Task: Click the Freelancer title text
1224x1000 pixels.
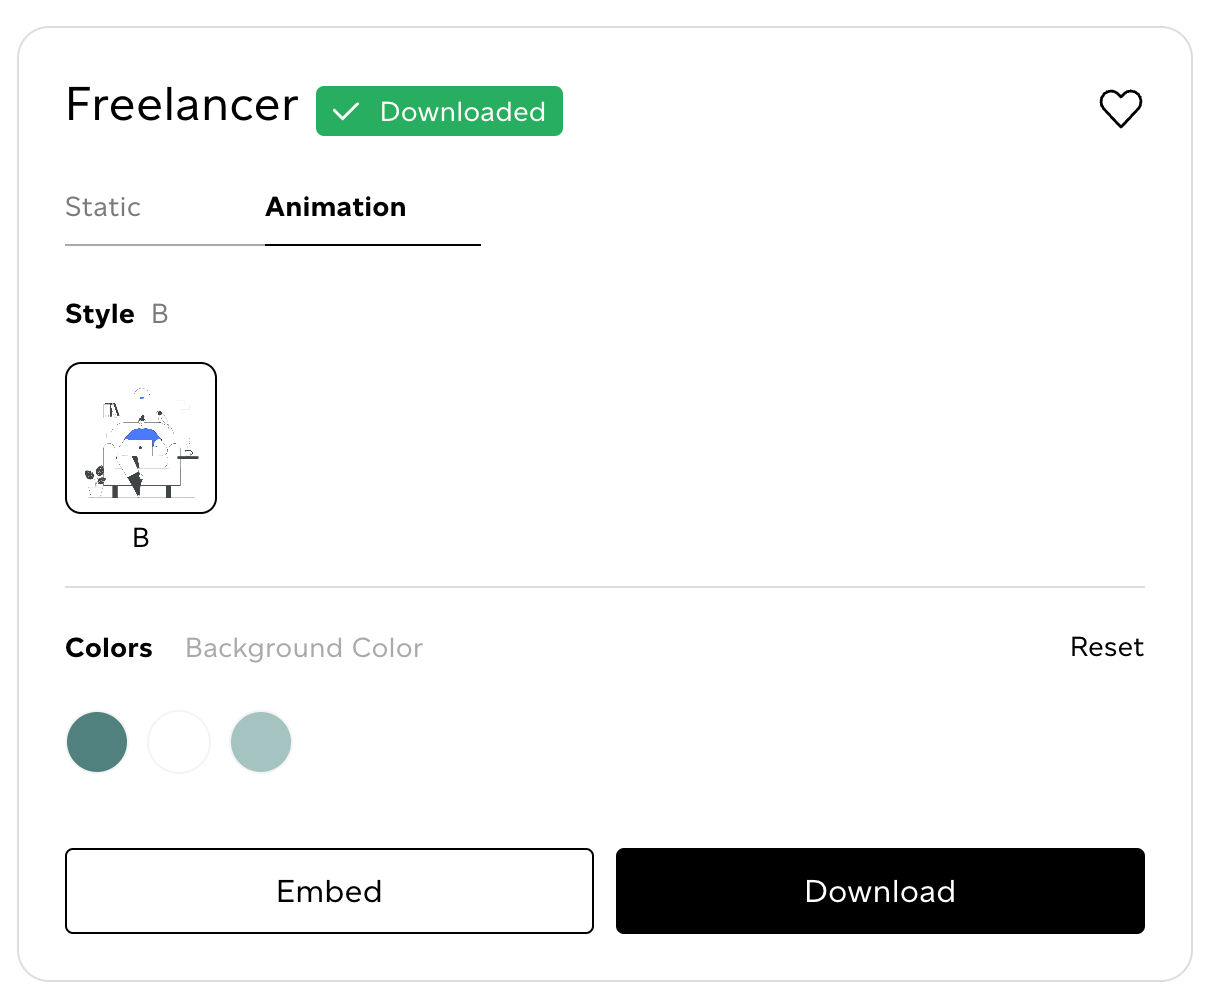Action: tap(181, 104)
